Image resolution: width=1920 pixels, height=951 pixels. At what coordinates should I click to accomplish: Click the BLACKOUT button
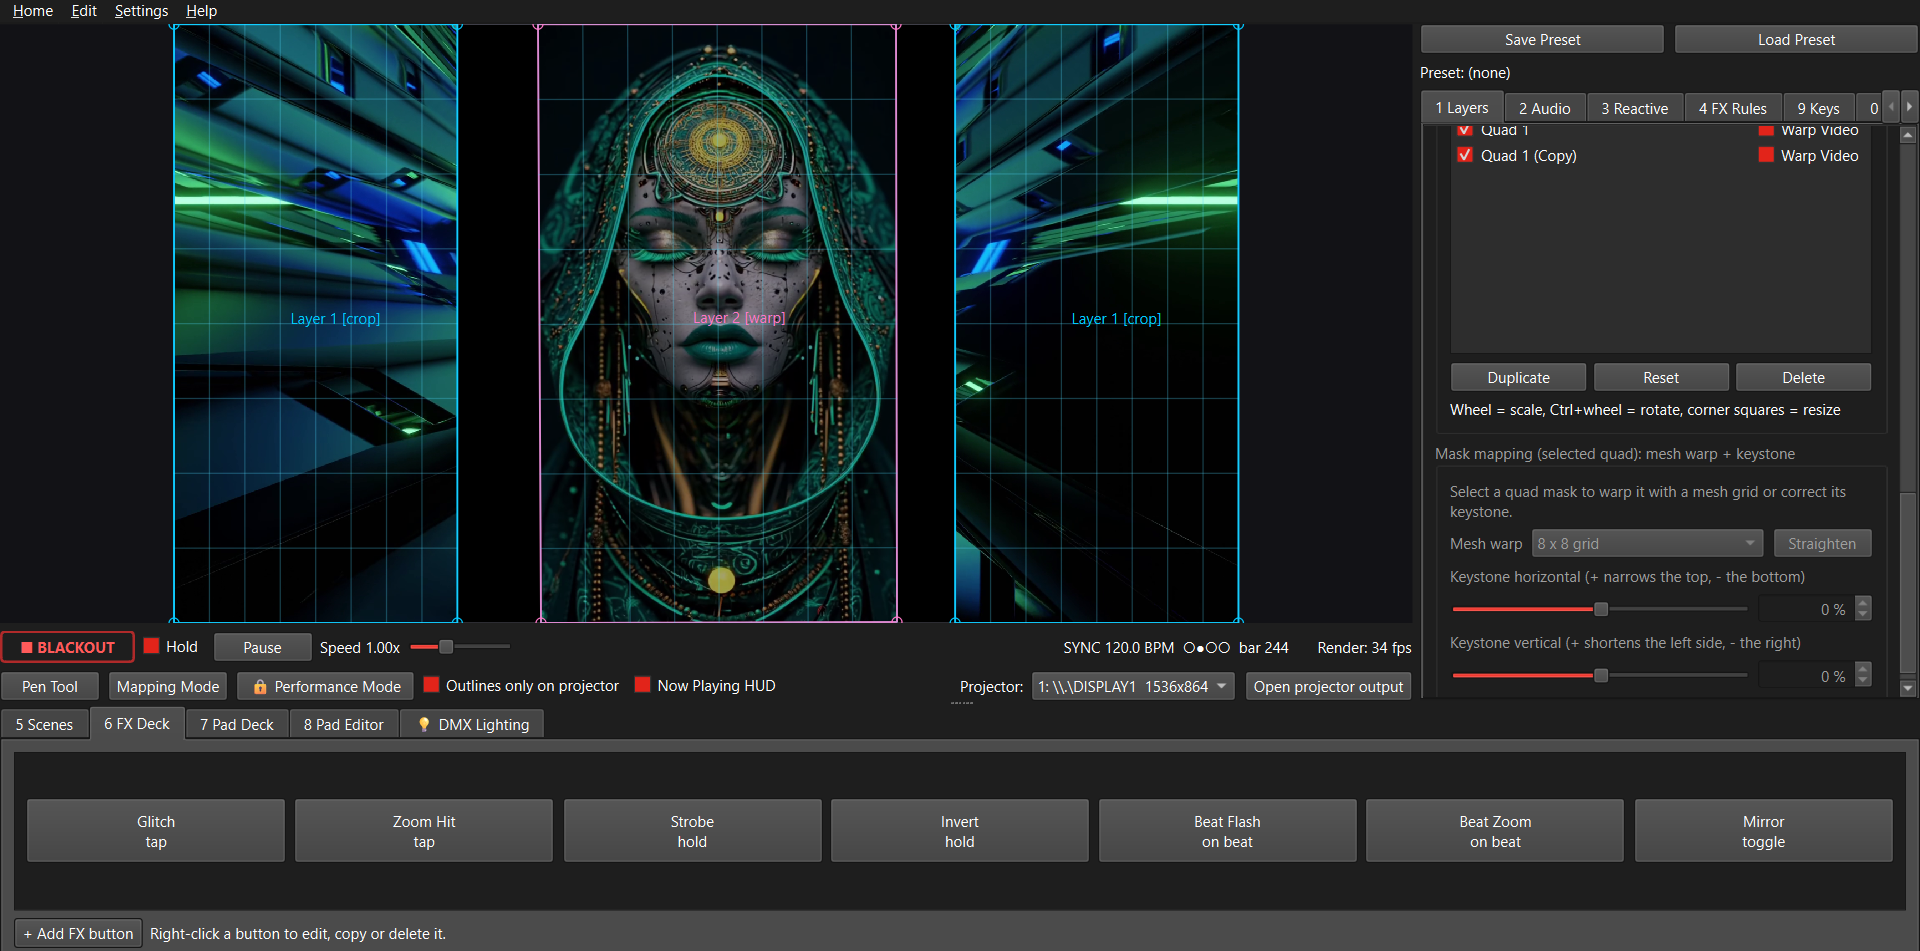[x=67, y=647]
